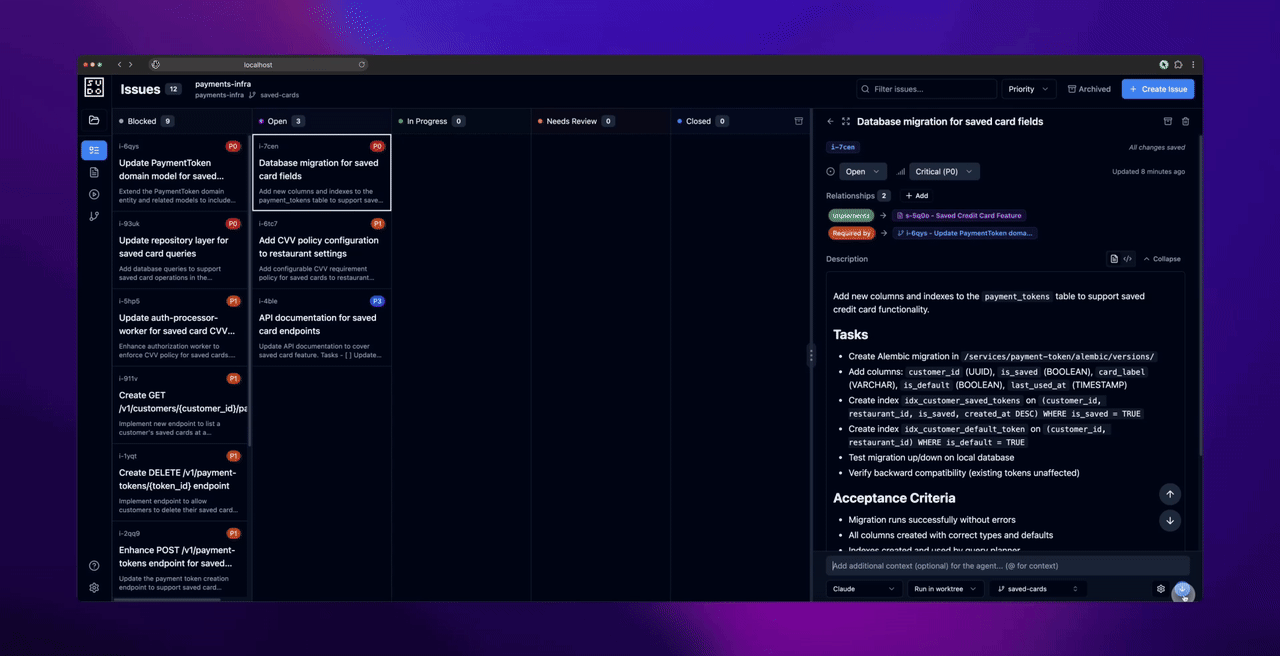Click the additional context input for agent
Image resolution: width=1280 pixels, height=656 pixels.
(1008, 566)
